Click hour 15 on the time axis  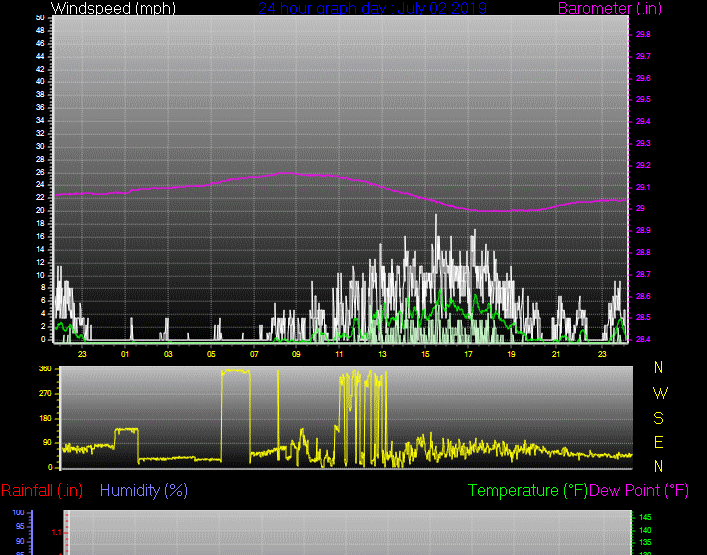[425, 354]
